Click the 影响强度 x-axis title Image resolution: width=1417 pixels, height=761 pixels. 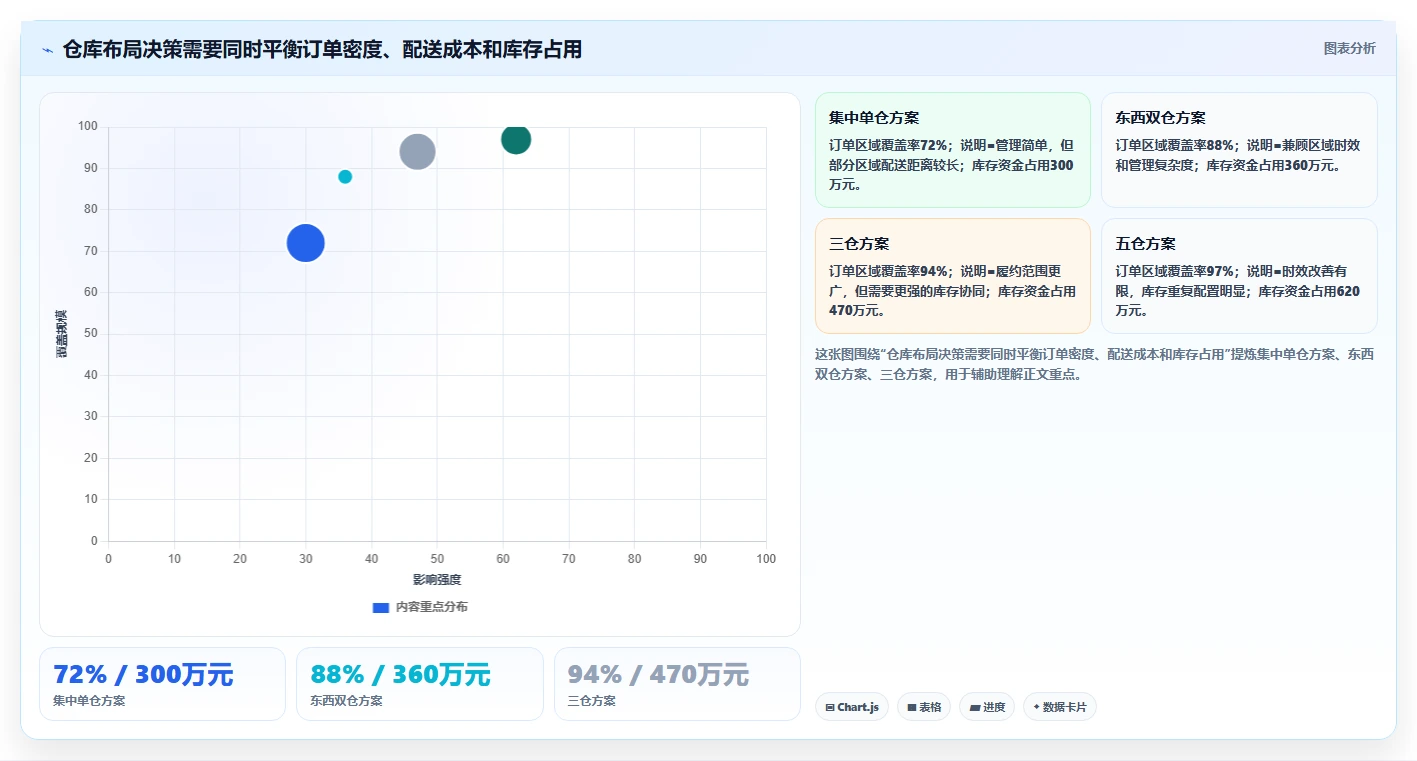pyautogui.click(x=437, y=580)
